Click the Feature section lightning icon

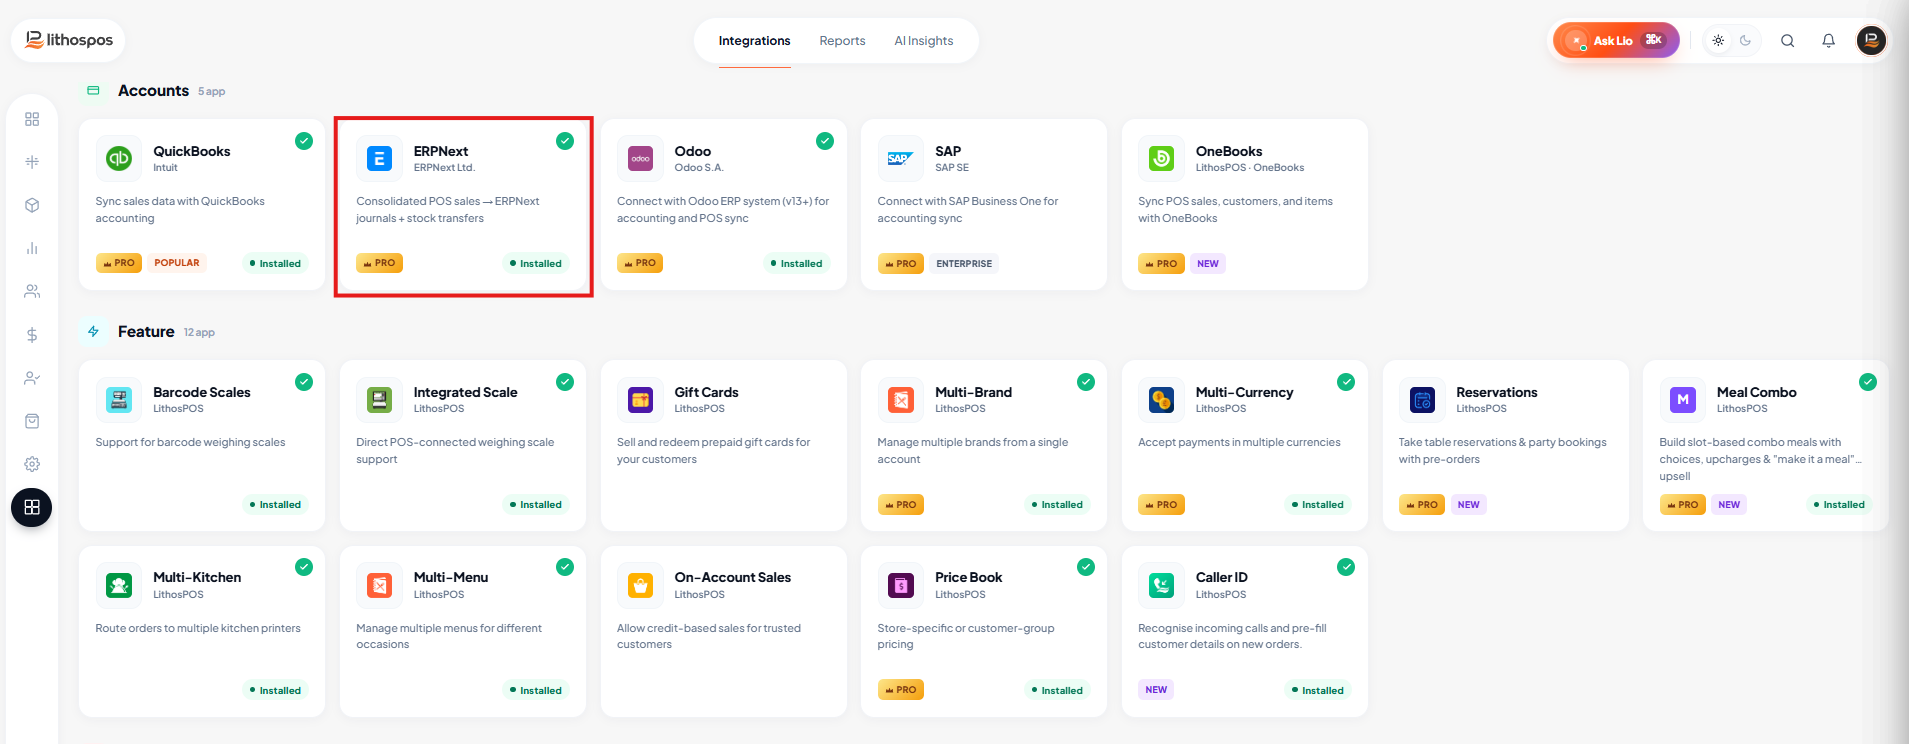point(93,331)
